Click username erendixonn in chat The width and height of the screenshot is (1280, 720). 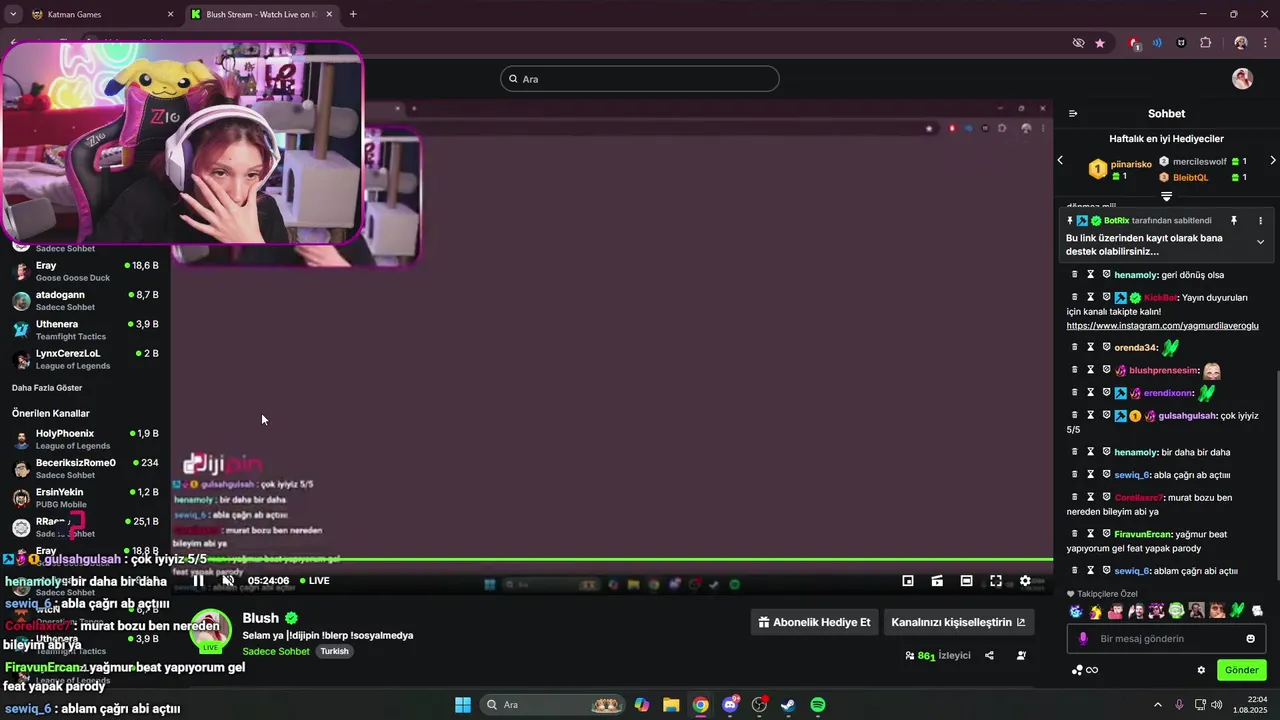click(1168, 393)
